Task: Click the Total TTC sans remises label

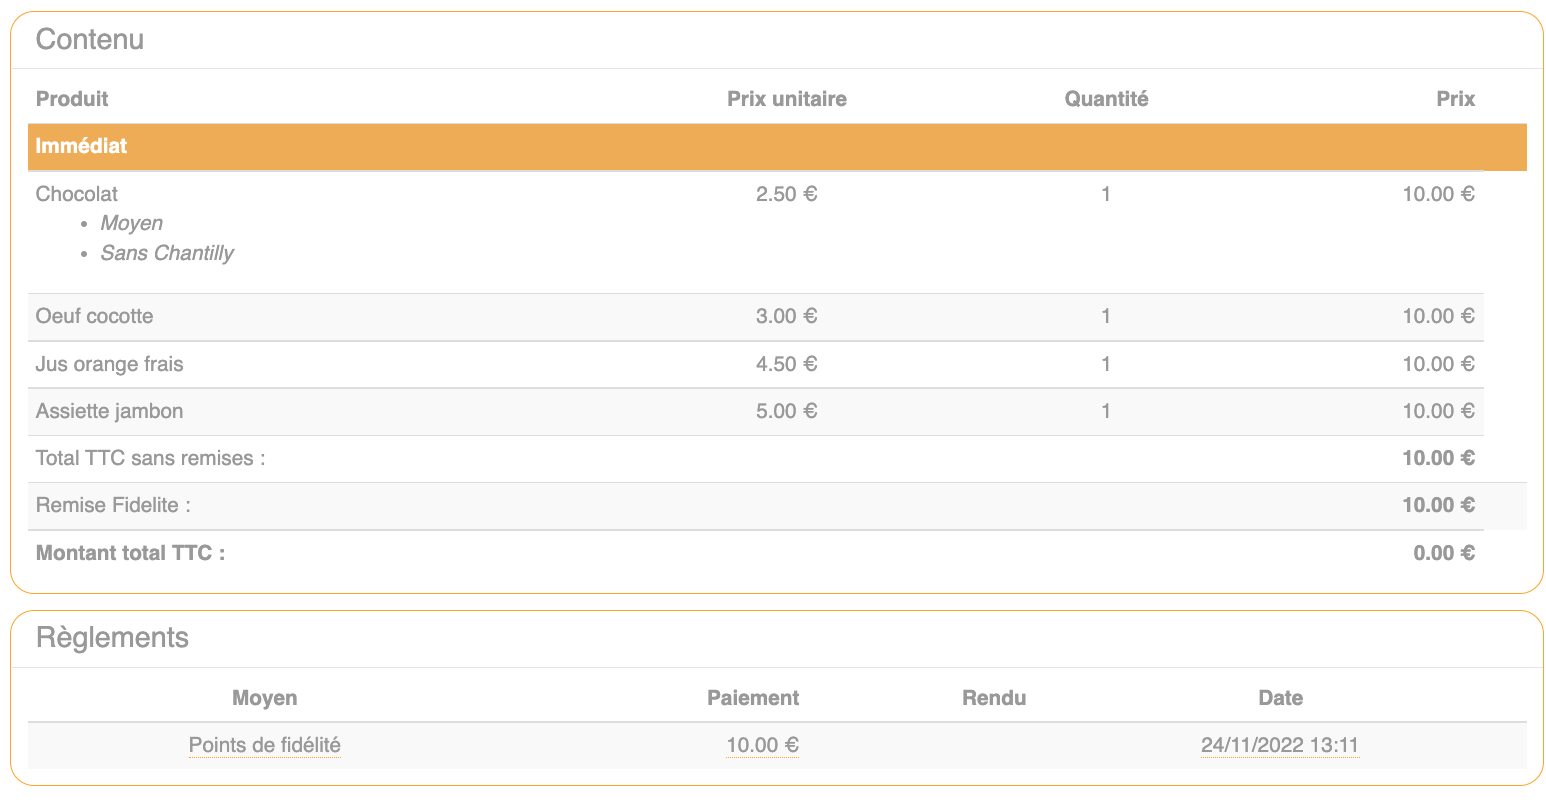Action: (x=150, y=458)
